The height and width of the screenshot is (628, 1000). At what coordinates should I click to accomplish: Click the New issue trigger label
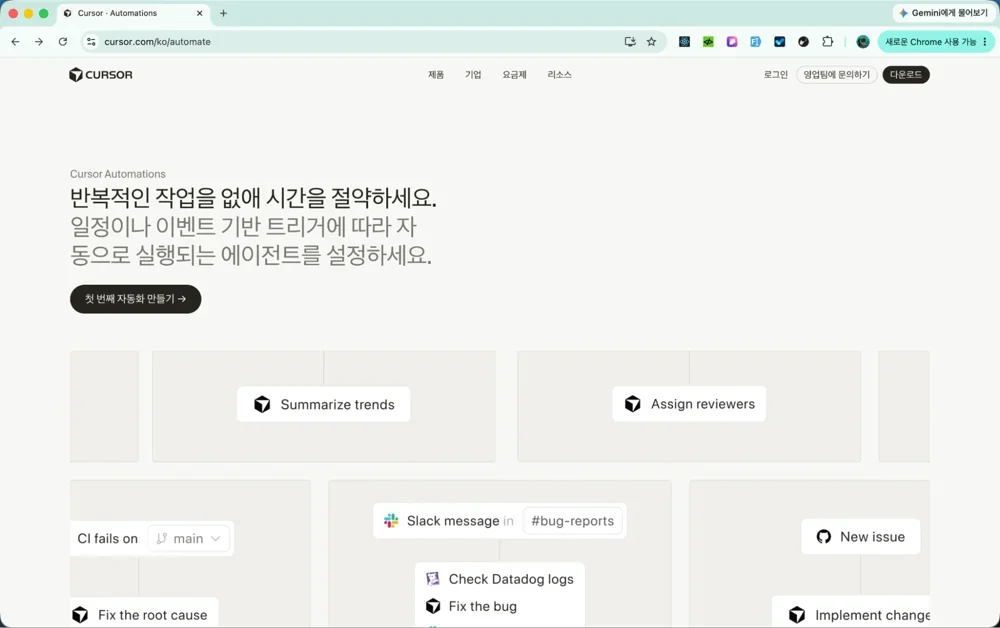pos(872,537)
